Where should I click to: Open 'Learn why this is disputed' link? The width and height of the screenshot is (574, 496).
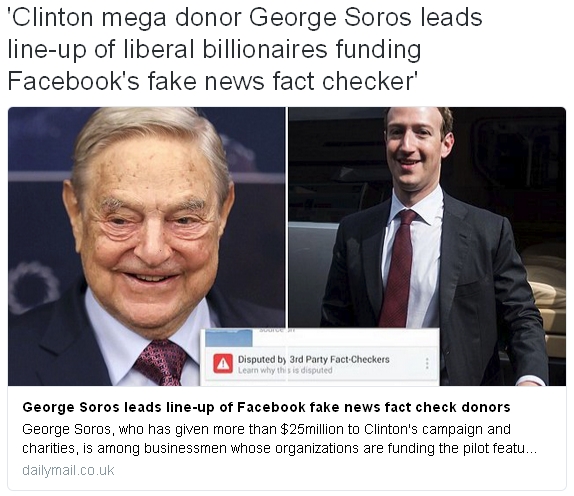pos(285,370)
